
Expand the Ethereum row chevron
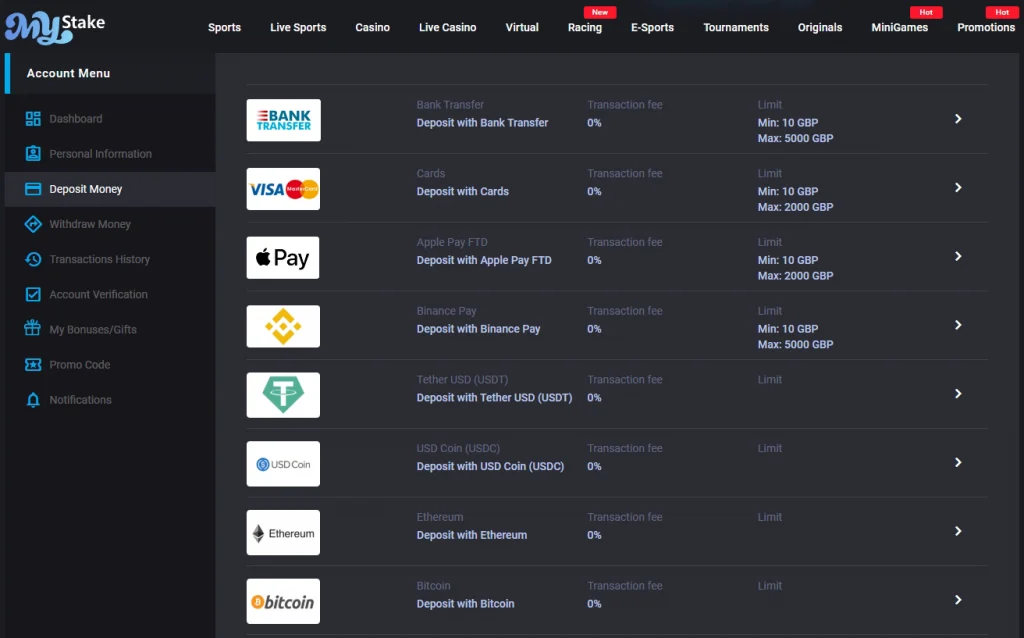[958, 531]
